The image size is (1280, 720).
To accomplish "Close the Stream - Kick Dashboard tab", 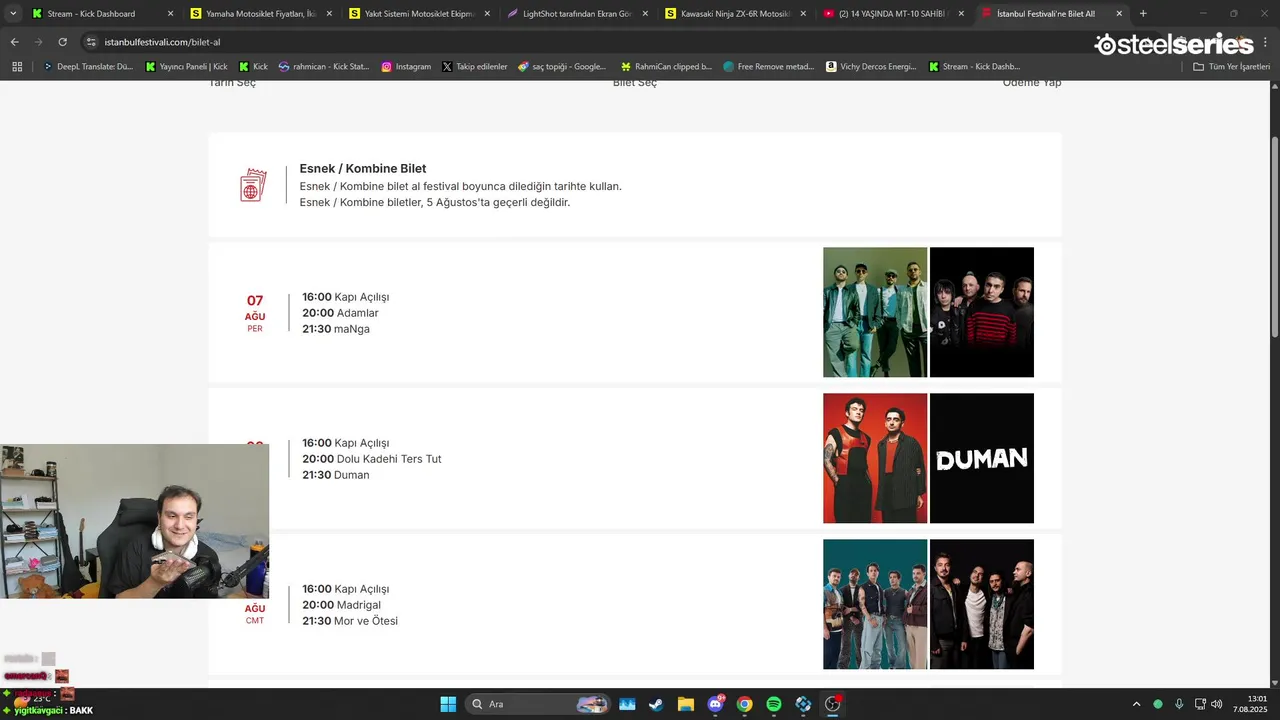I will 170,14.
